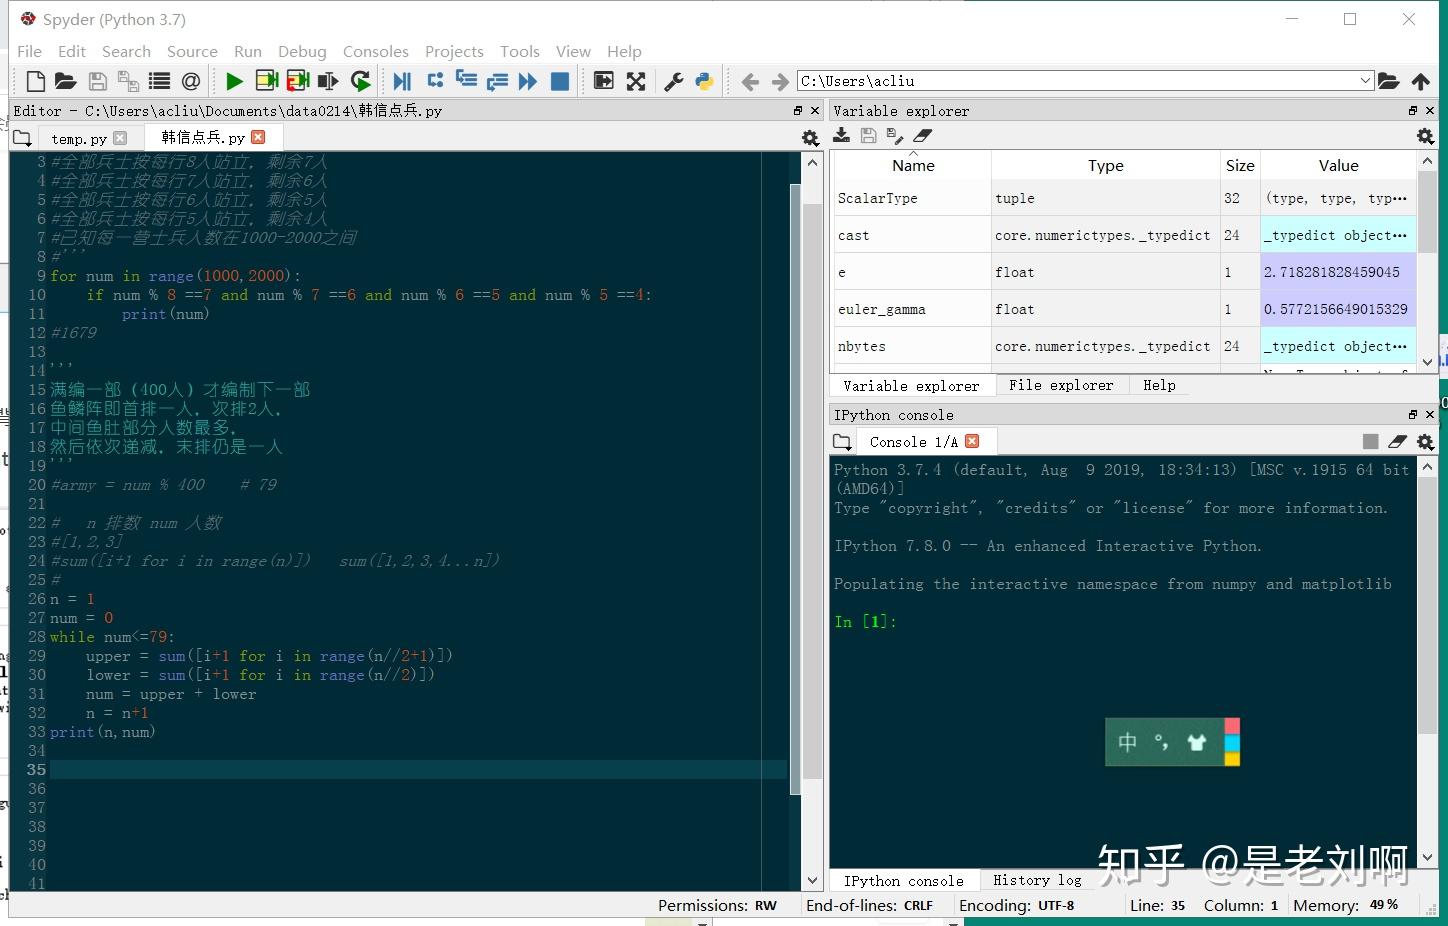Stop debugging with the blue square icon
The width and height of the screenshot is (1448, 926).
pos(560,81)
